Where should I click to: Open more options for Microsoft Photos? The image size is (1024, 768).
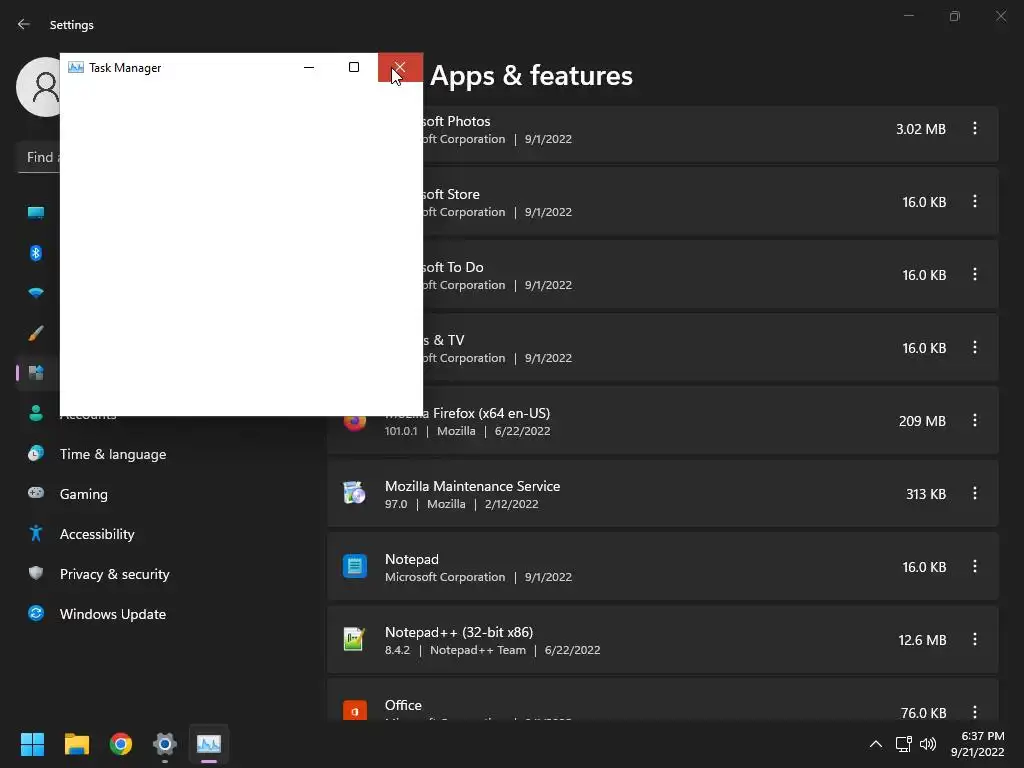[x=975, y=129]
